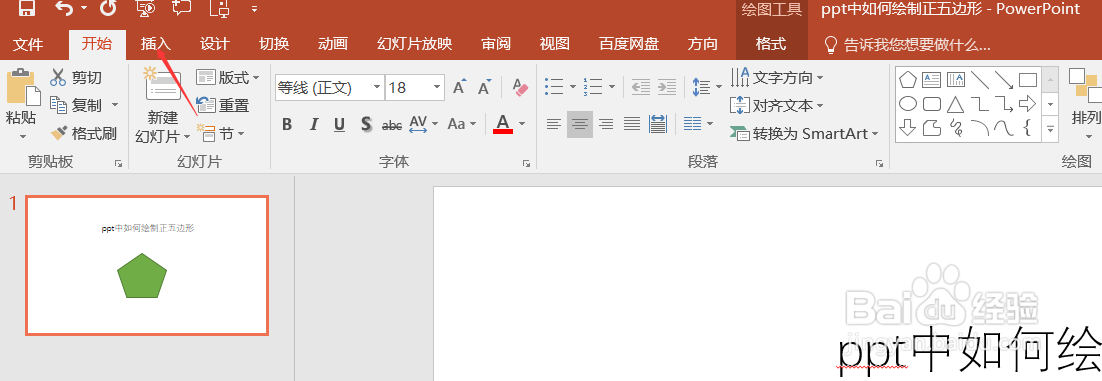Open 对齐文本 align text menu
The height and width of the screenshot is (381, 1102).
click(x=777, y=105)
